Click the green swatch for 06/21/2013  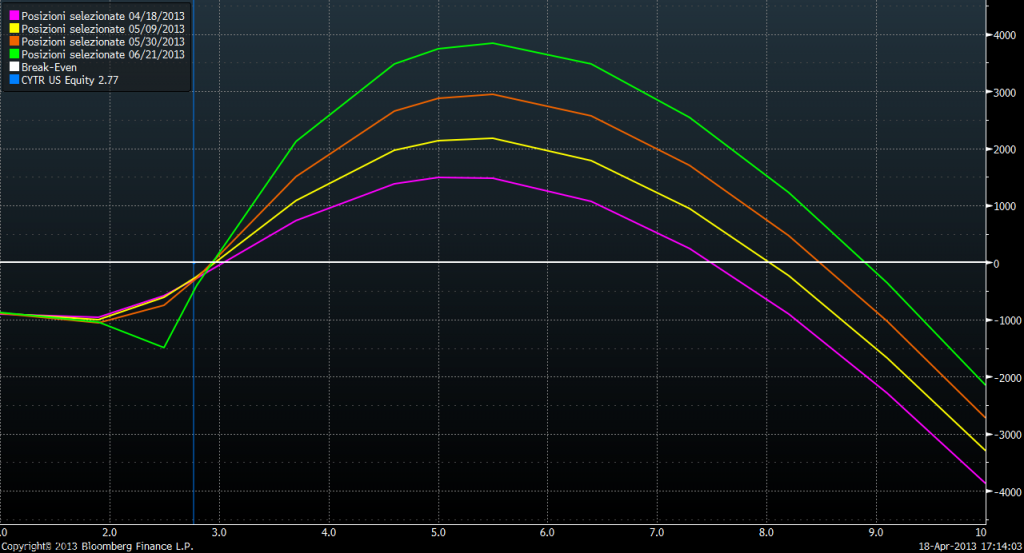[14, 54]
